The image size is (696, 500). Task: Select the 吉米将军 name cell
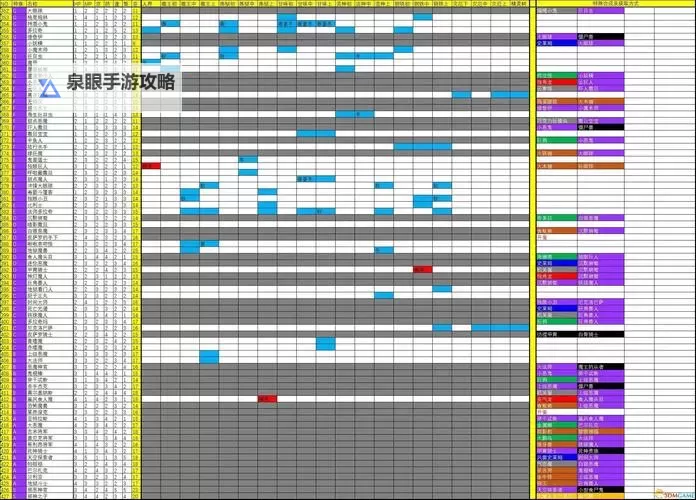(x=50, y=432)
